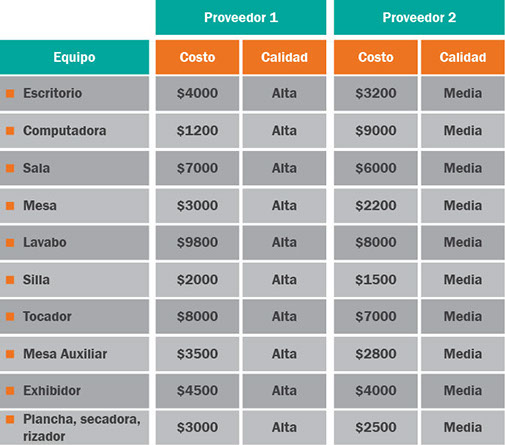Select the $9000 Computadora cost for Proveedor 2
This screenshot has width=505, height=445.
point(376,131)
